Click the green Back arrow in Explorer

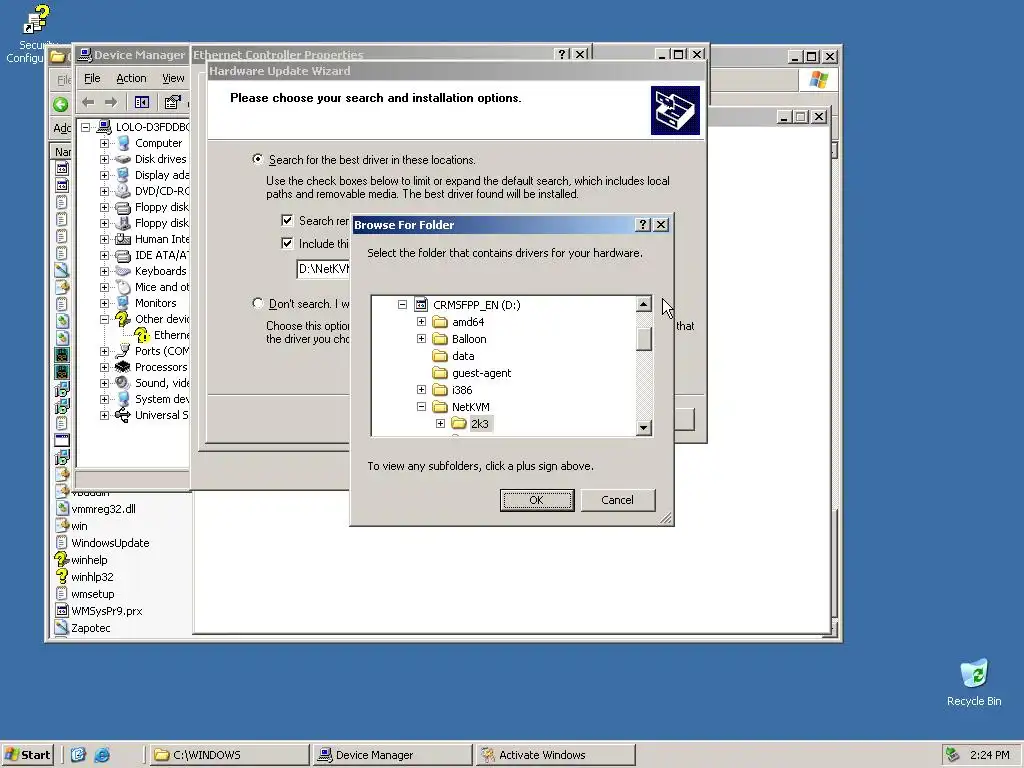[x=61, y=104]
